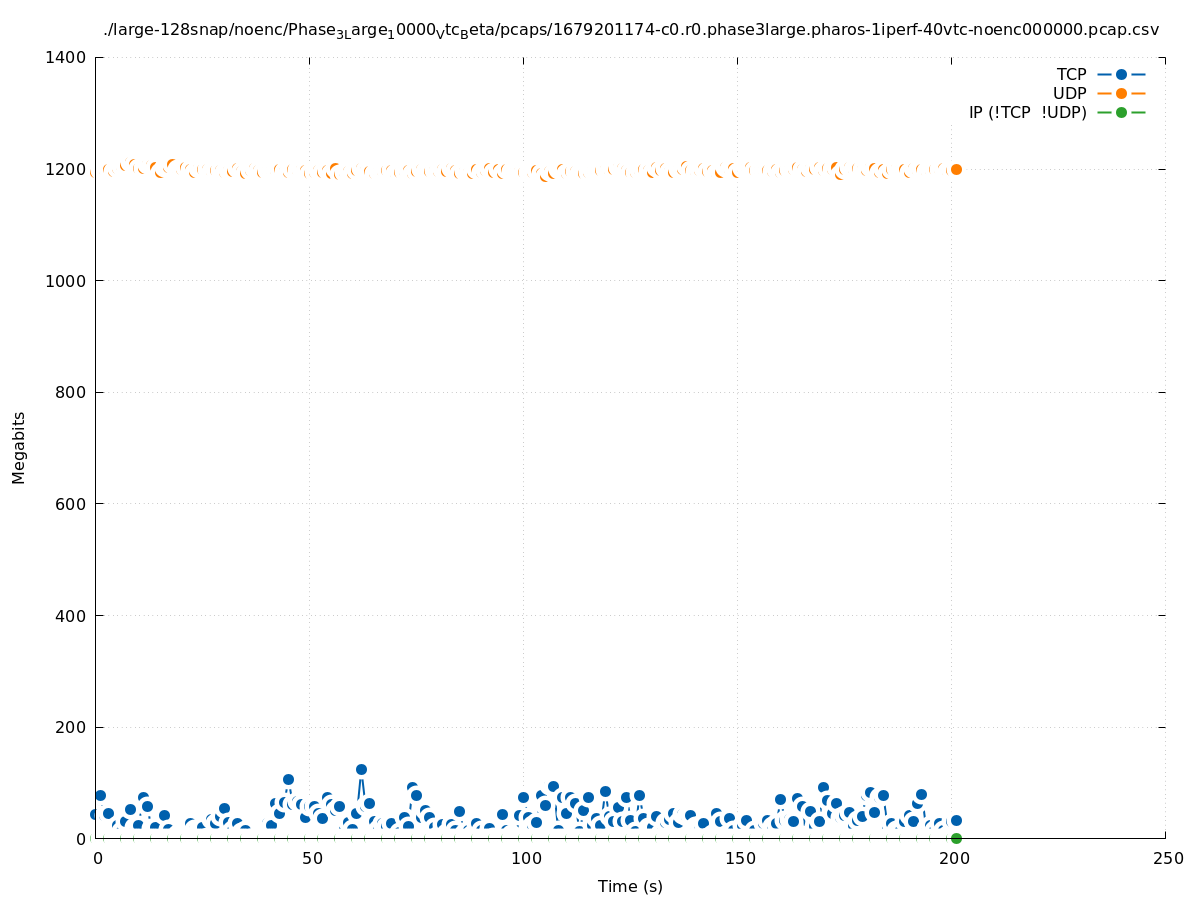The height and width of the screenshot is (900, 1197).
Task: Click the 1000 tick label on y-axis
Action: pos(65,281)
